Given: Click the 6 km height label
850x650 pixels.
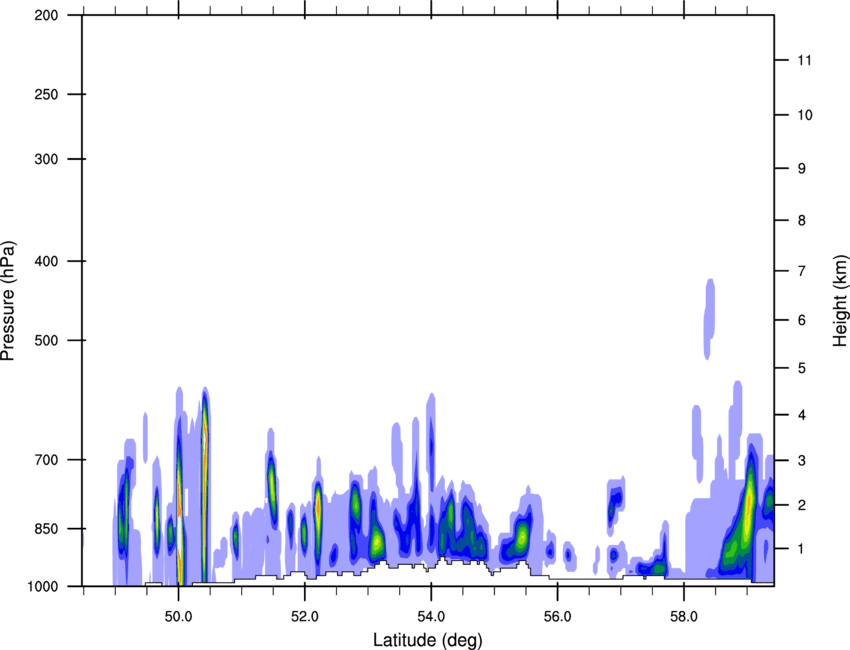Looking at the screenshot, I should (802, 320).
